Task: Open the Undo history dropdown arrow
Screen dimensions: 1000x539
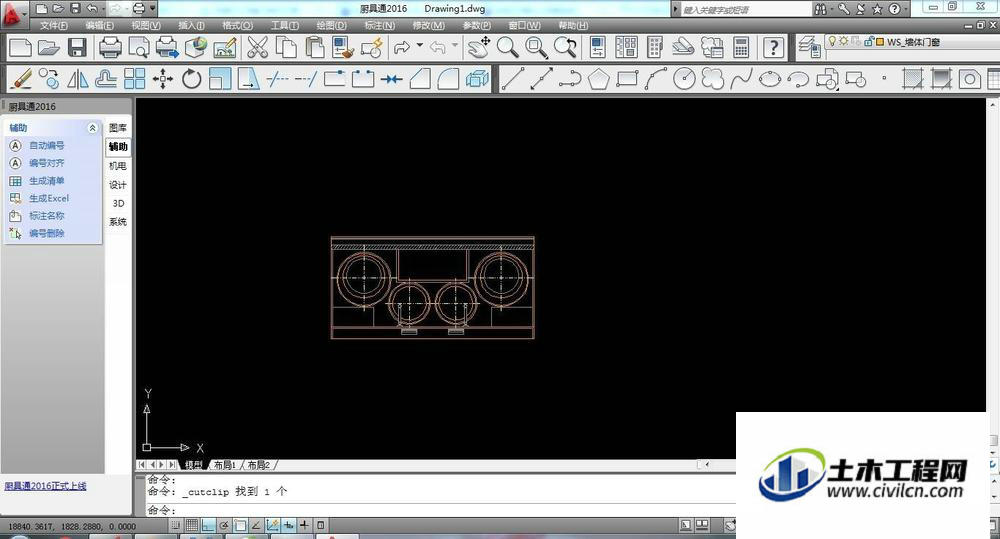Action: (x=103, y=9)
